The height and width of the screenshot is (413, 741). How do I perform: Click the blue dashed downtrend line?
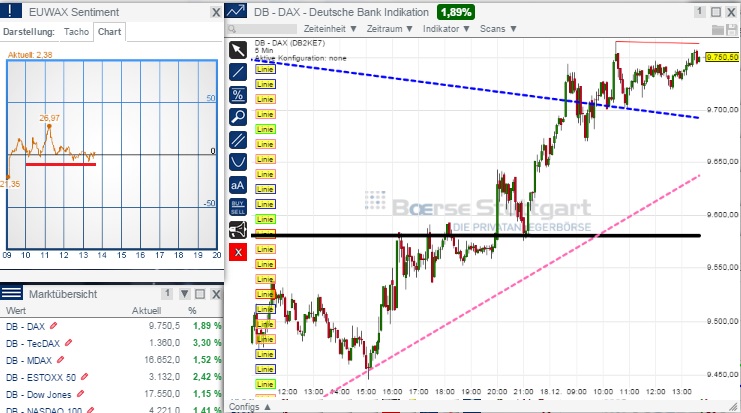point(476,88)
